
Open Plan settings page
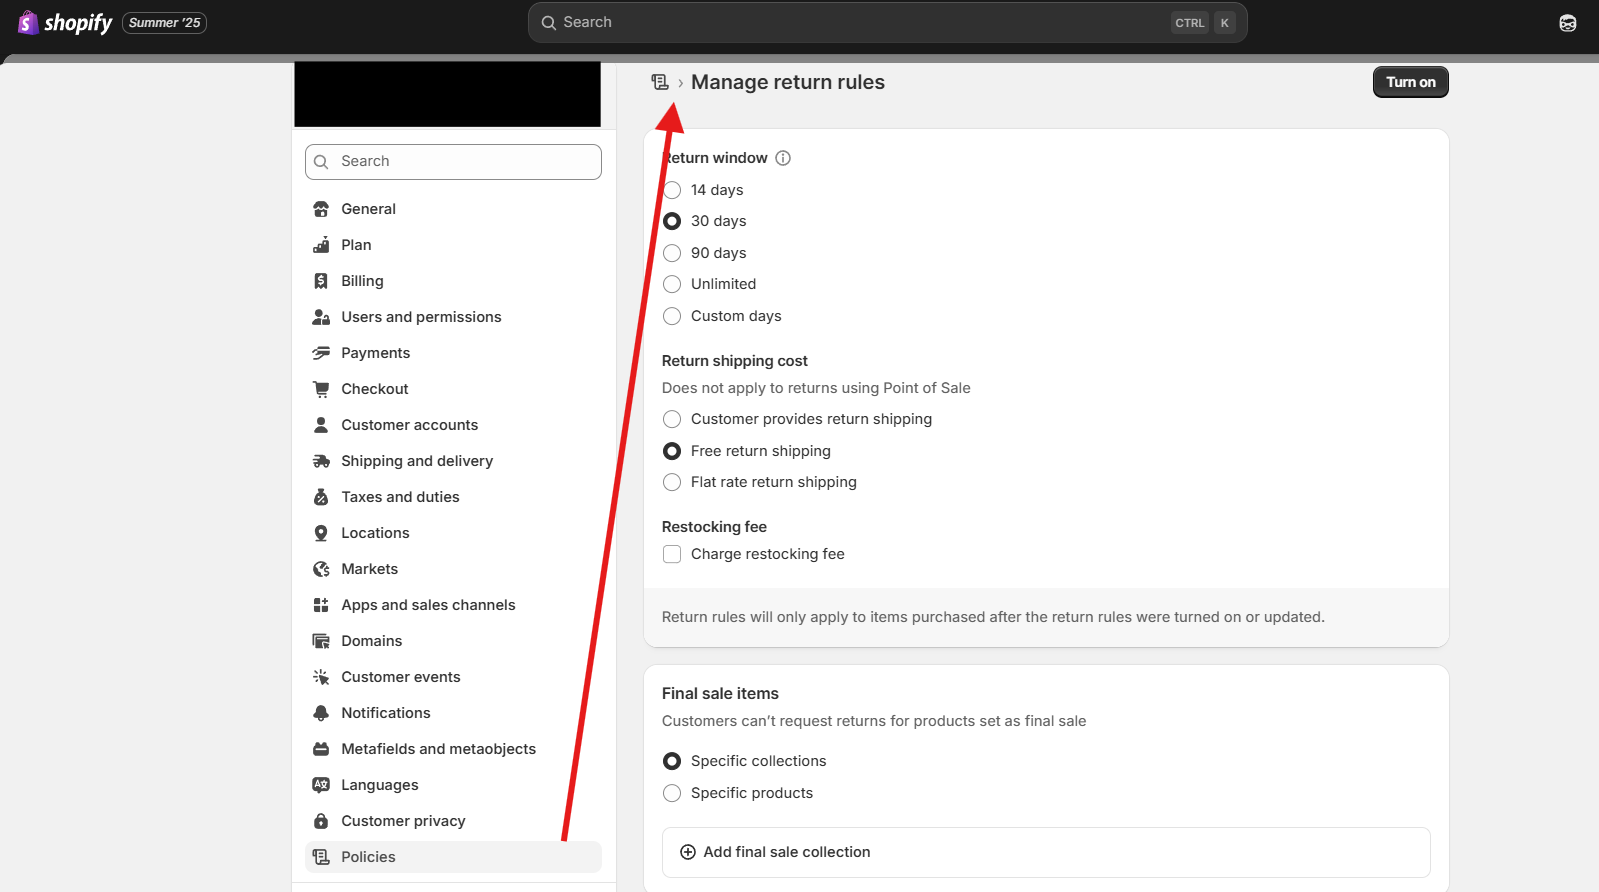pos(453,245)
